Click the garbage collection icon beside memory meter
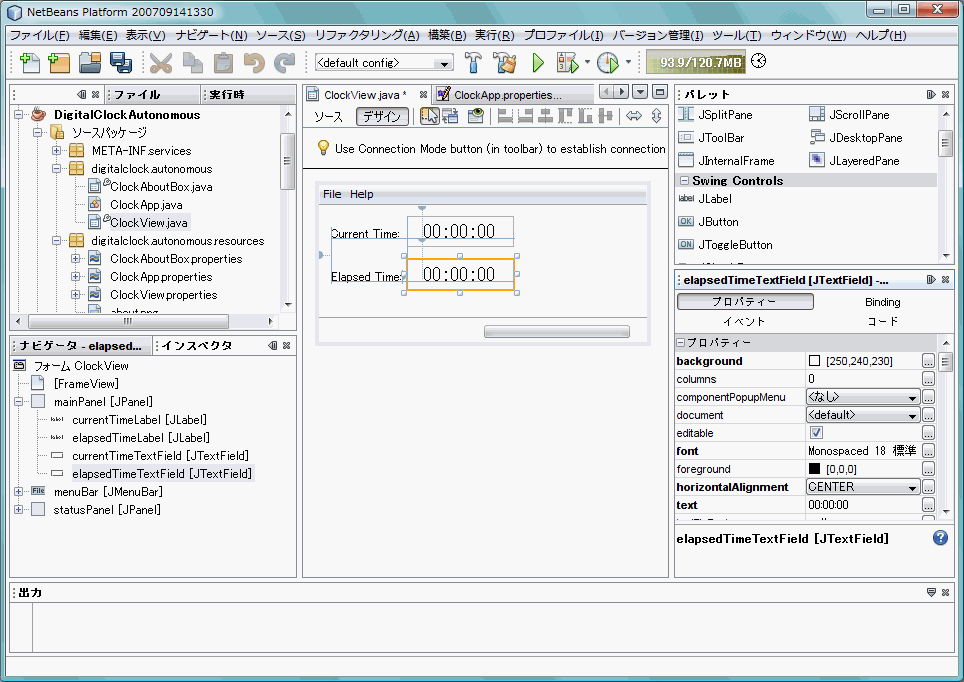The width and height of the screenshot is (964, 682). 759,61
